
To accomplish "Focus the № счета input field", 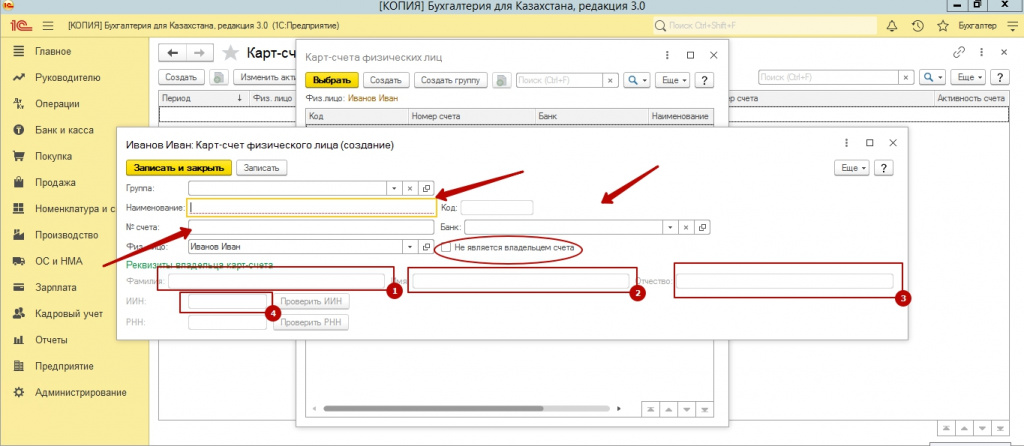I will 311,227.
